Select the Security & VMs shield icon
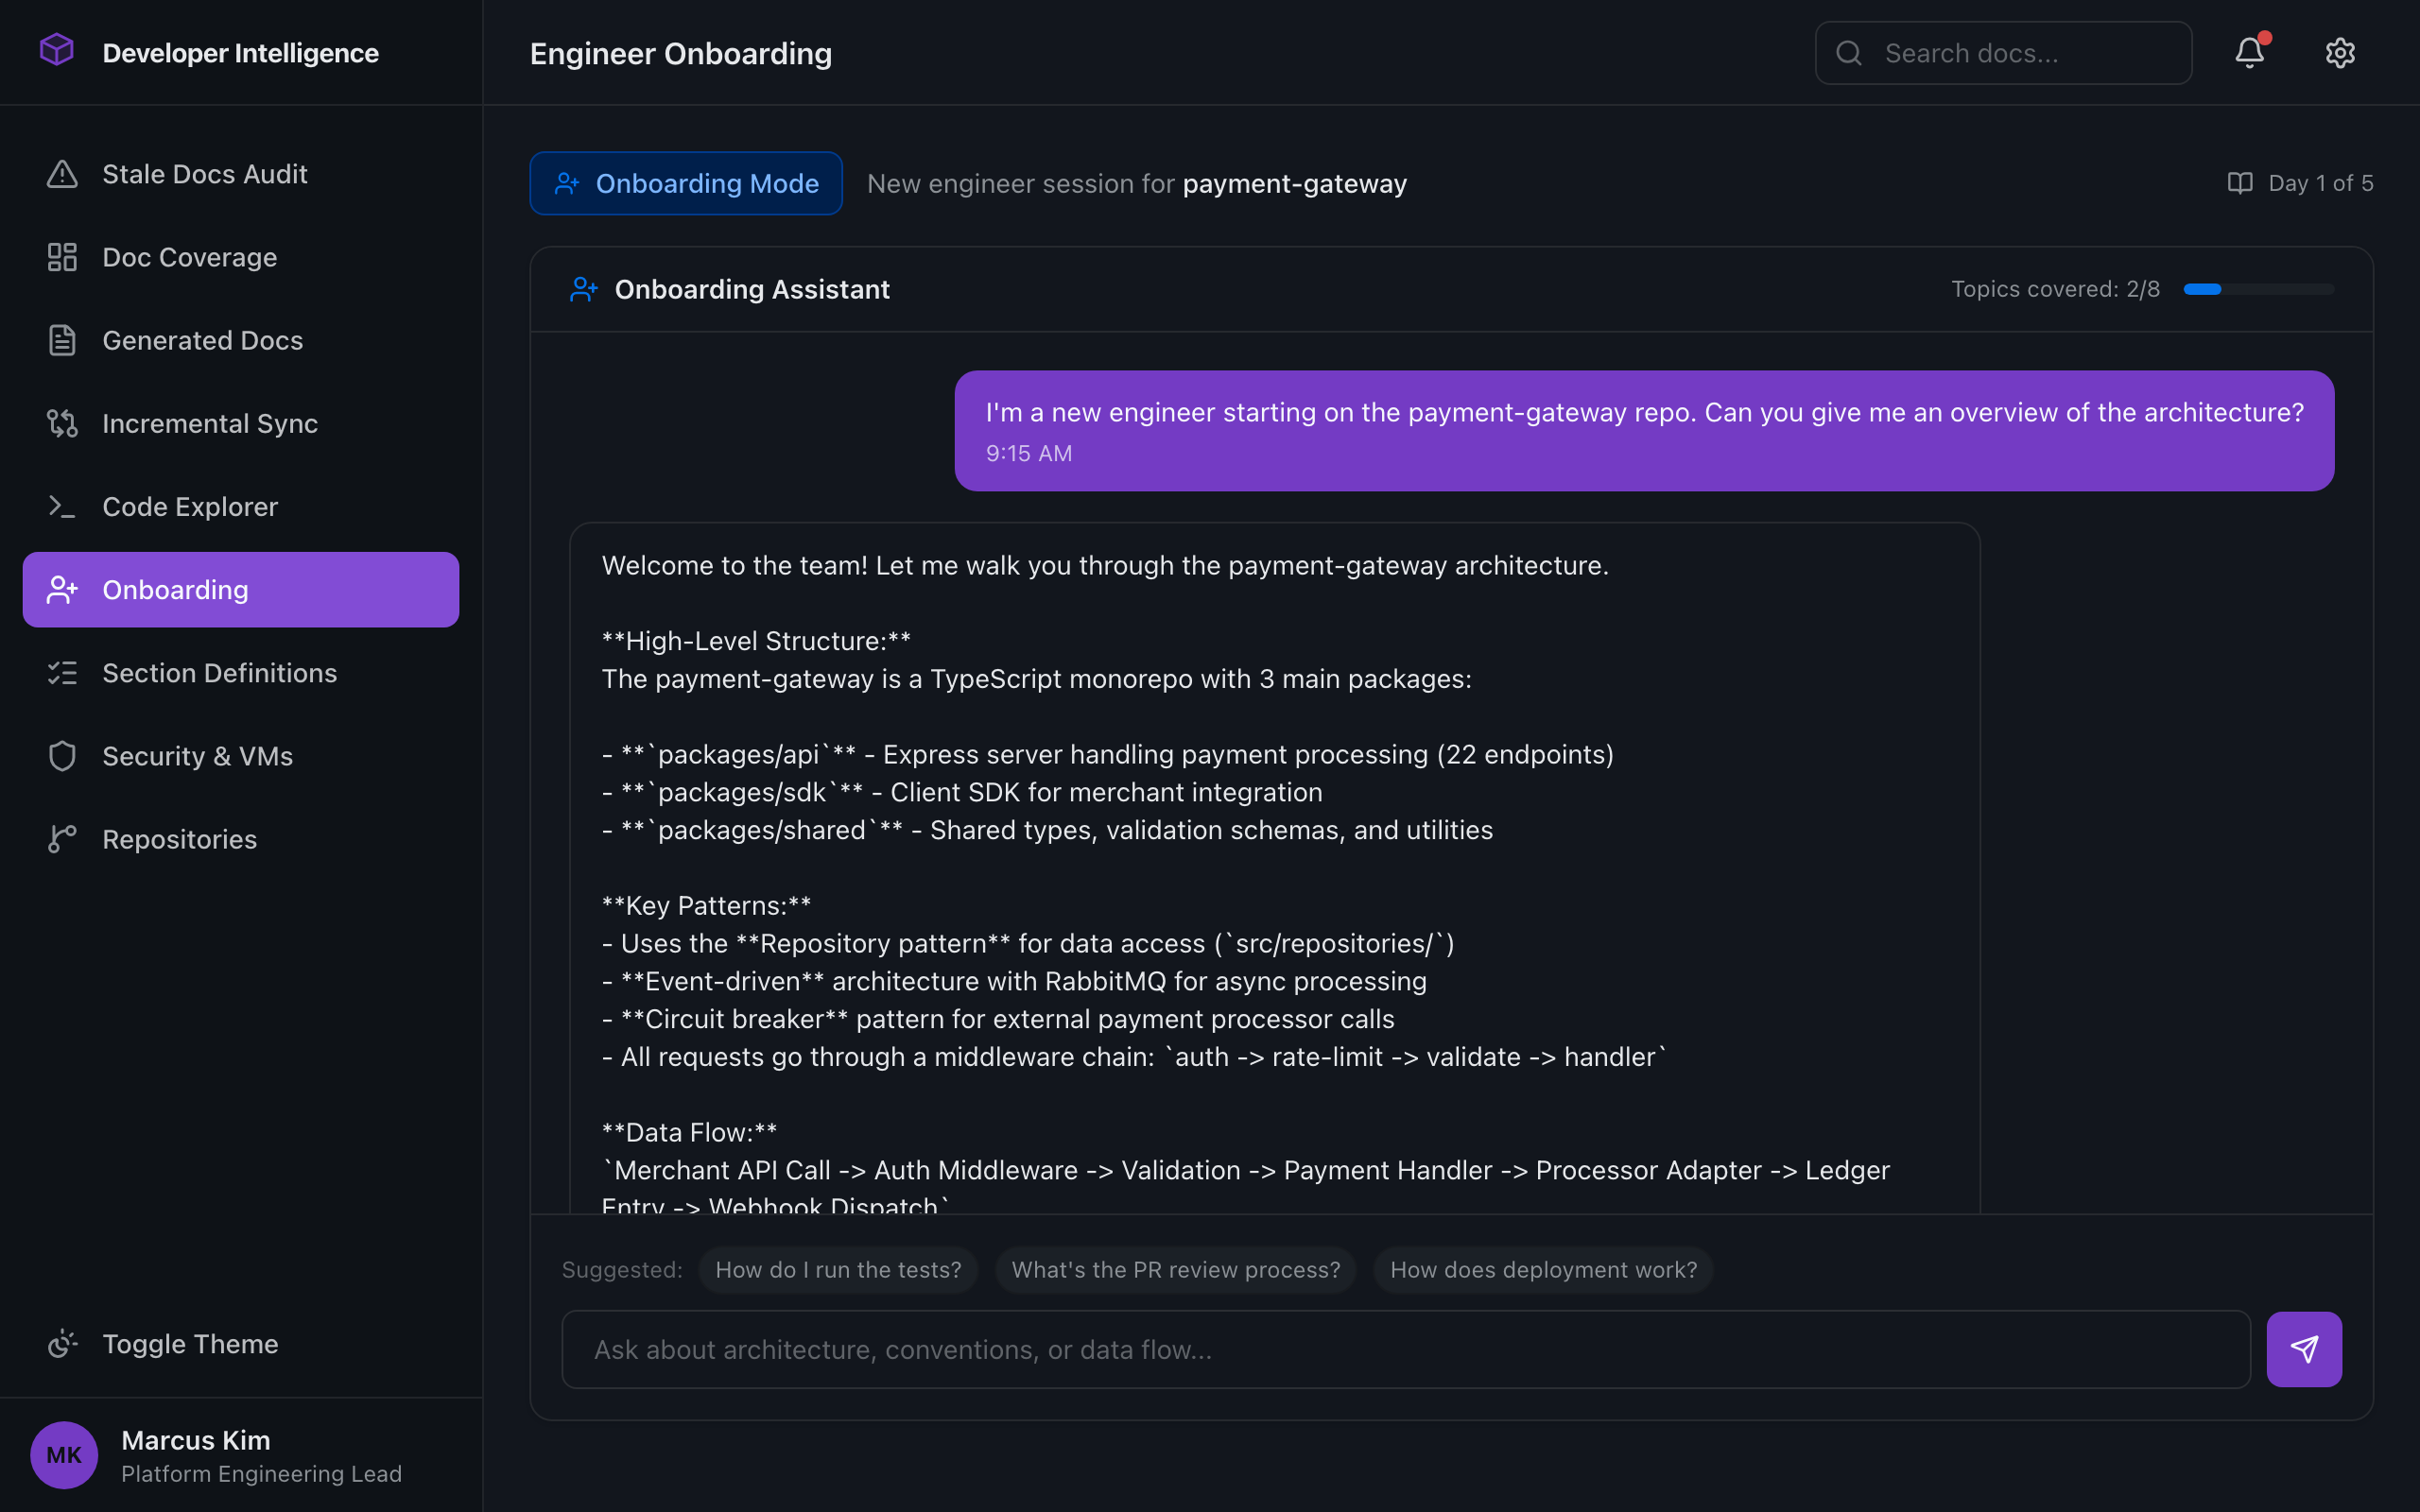2420x1512 pixels. [63, 755]
